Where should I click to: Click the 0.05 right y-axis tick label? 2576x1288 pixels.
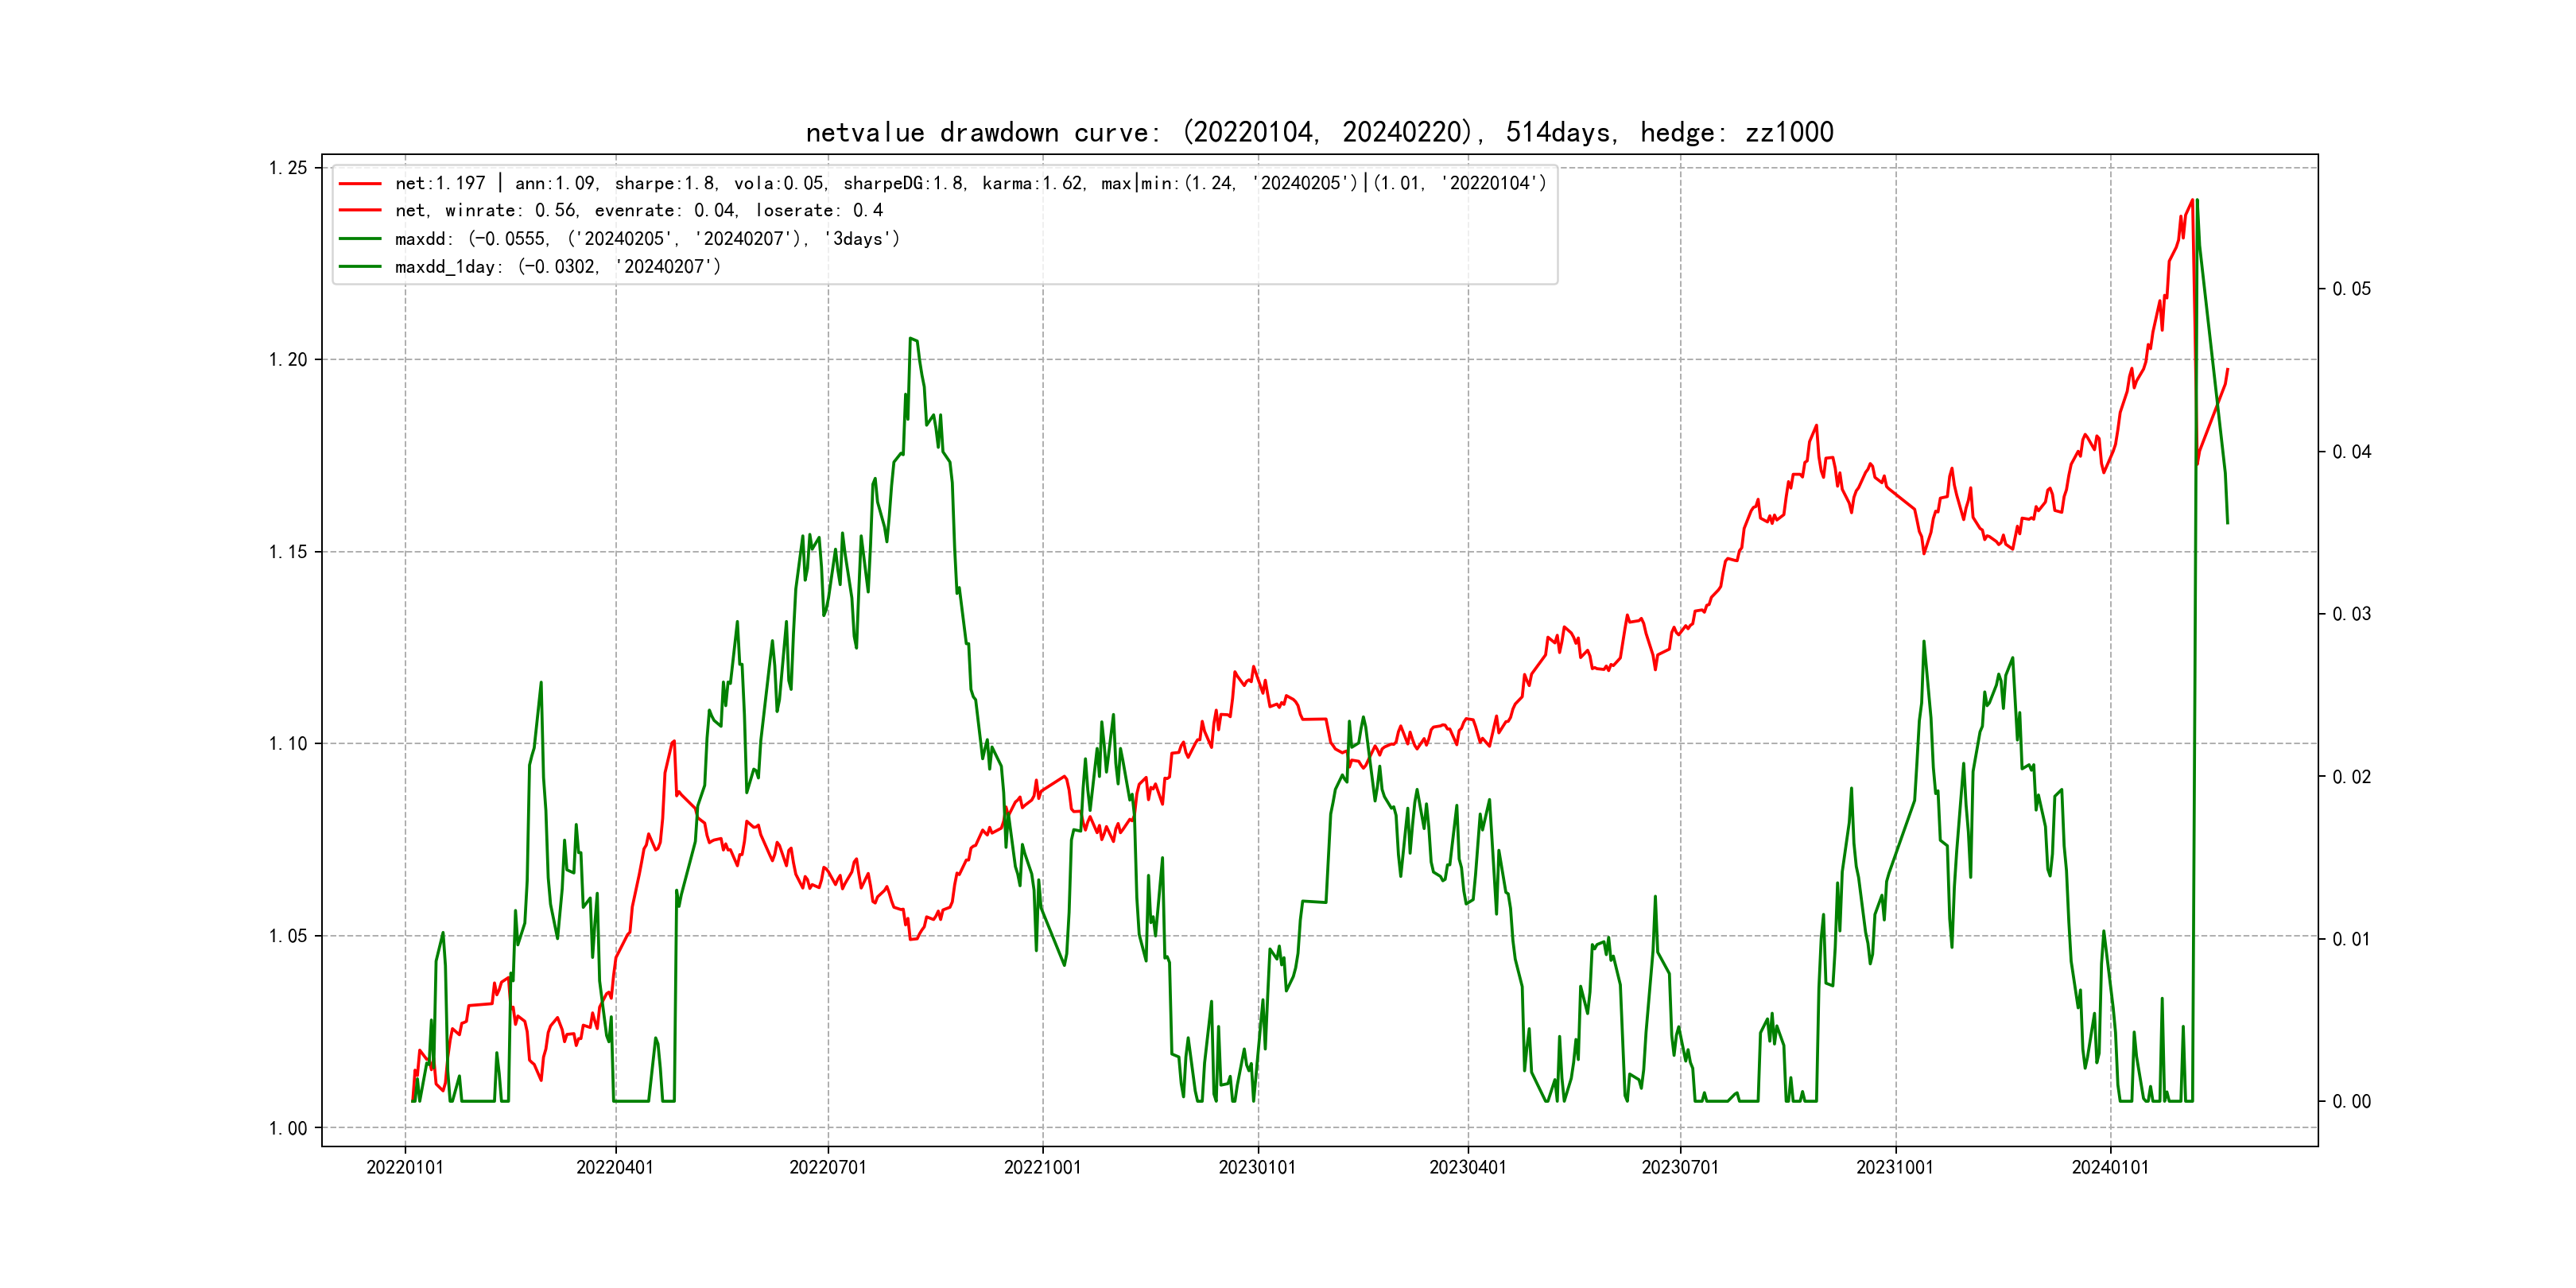pyautogui.click(x=2351, y=289)
